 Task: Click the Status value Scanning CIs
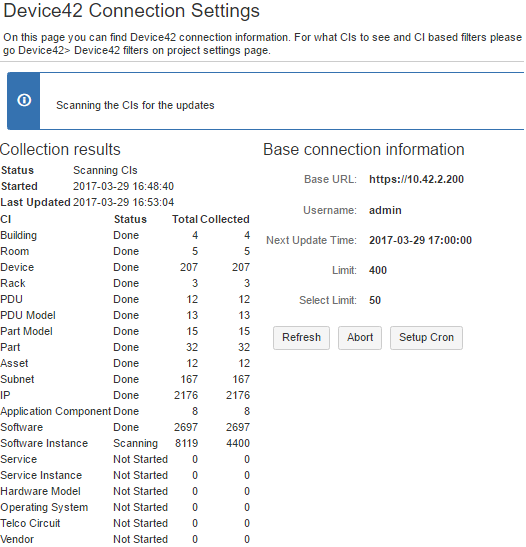point(105,170)
